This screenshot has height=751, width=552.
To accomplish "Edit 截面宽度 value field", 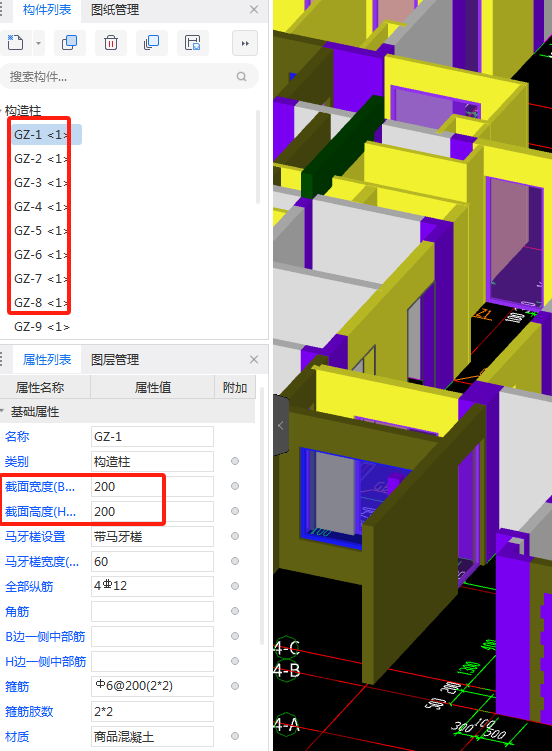I will click(x=152, y=487).
